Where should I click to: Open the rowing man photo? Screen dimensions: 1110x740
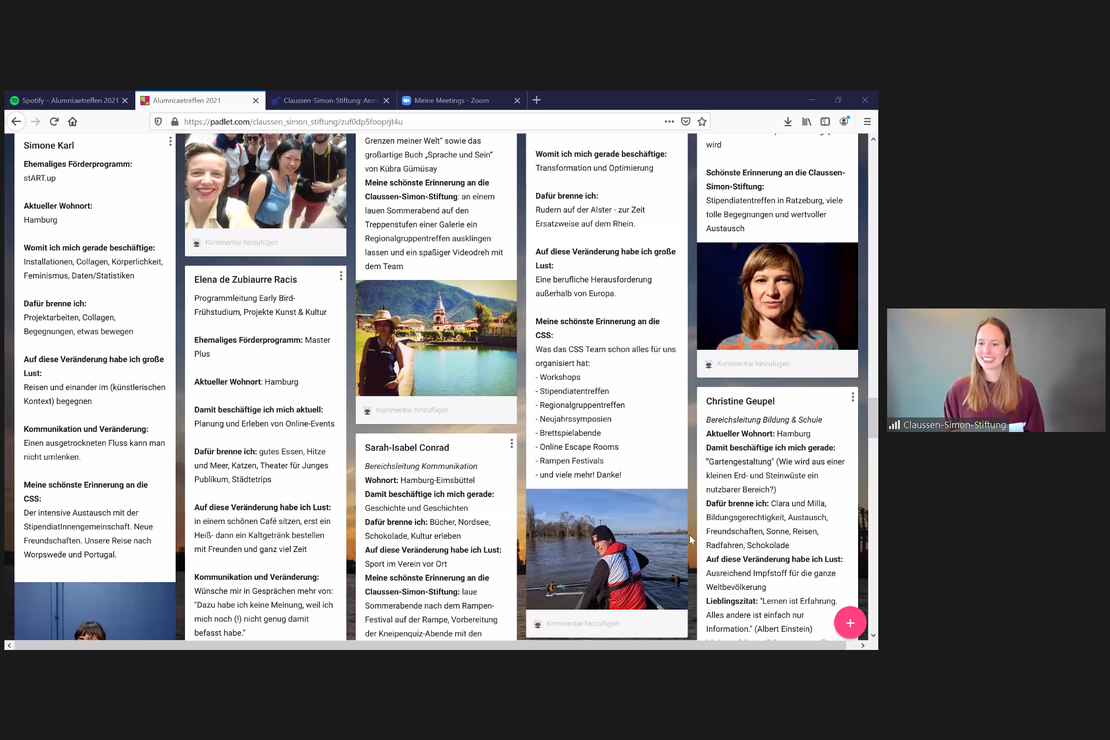click(607, 549)
